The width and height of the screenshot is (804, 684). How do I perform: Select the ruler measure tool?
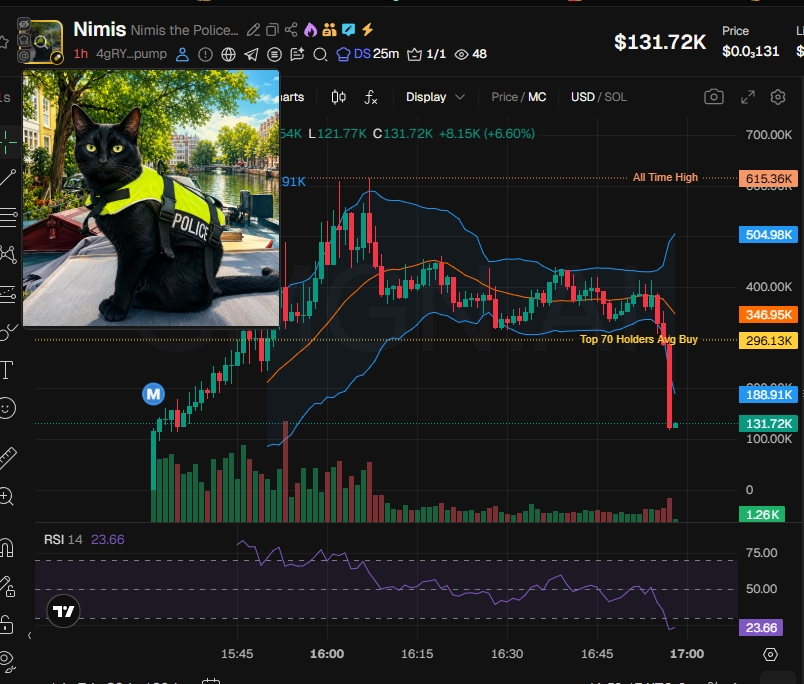tap(8, 458)
